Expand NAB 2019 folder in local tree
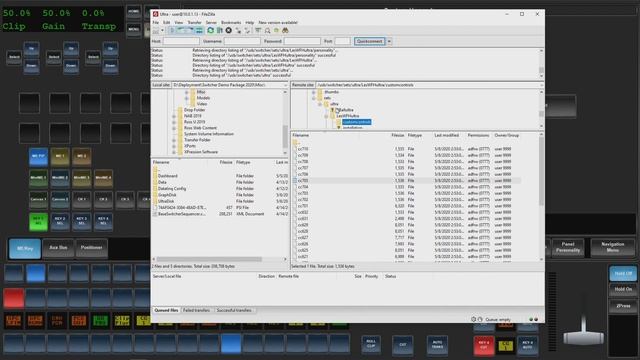Image resolution: width=640 pixels, height=360 pixels. [174, 116]
